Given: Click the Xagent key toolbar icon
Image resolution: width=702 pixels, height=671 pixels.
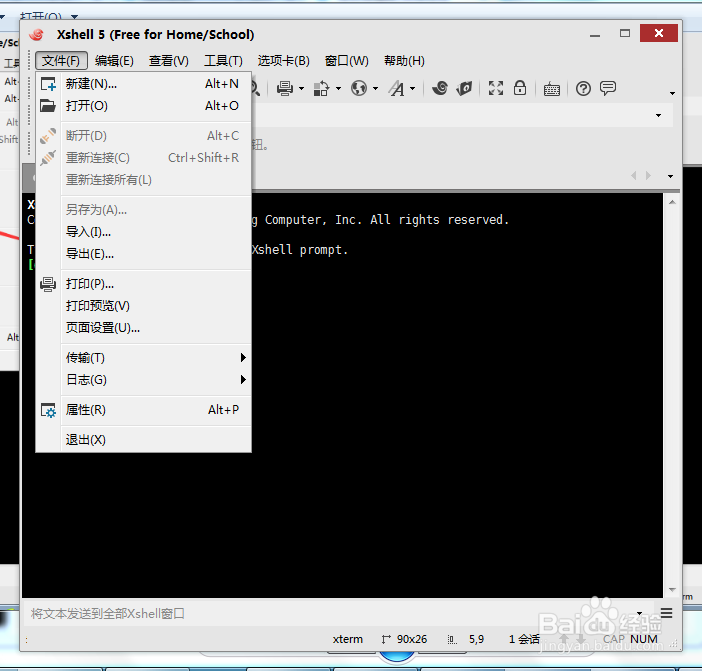Looking at the screenshot, I should coord(464,88).
